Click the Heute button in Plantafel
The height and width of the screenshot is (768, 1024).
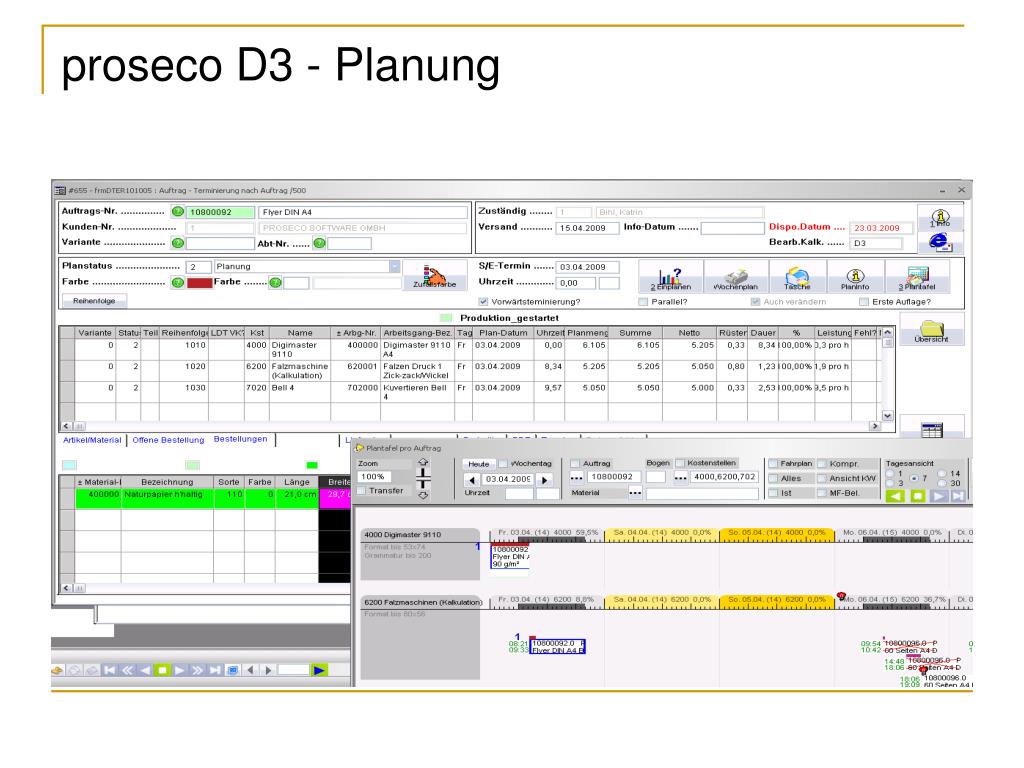point(479,464)
